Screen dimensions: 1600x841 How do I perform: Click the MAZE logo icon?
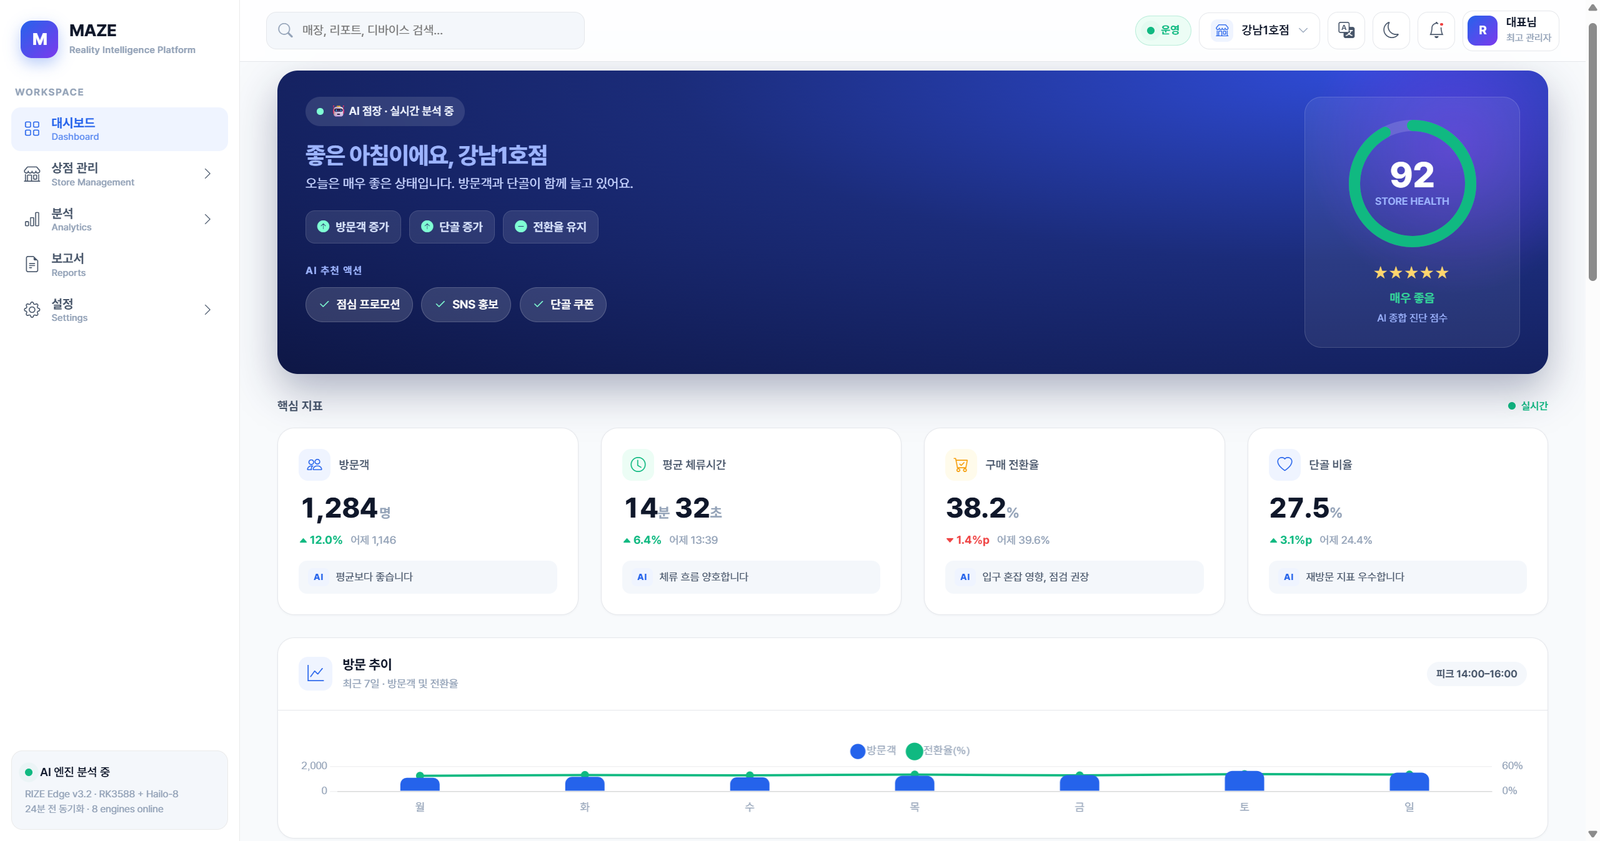pos(39,39)
